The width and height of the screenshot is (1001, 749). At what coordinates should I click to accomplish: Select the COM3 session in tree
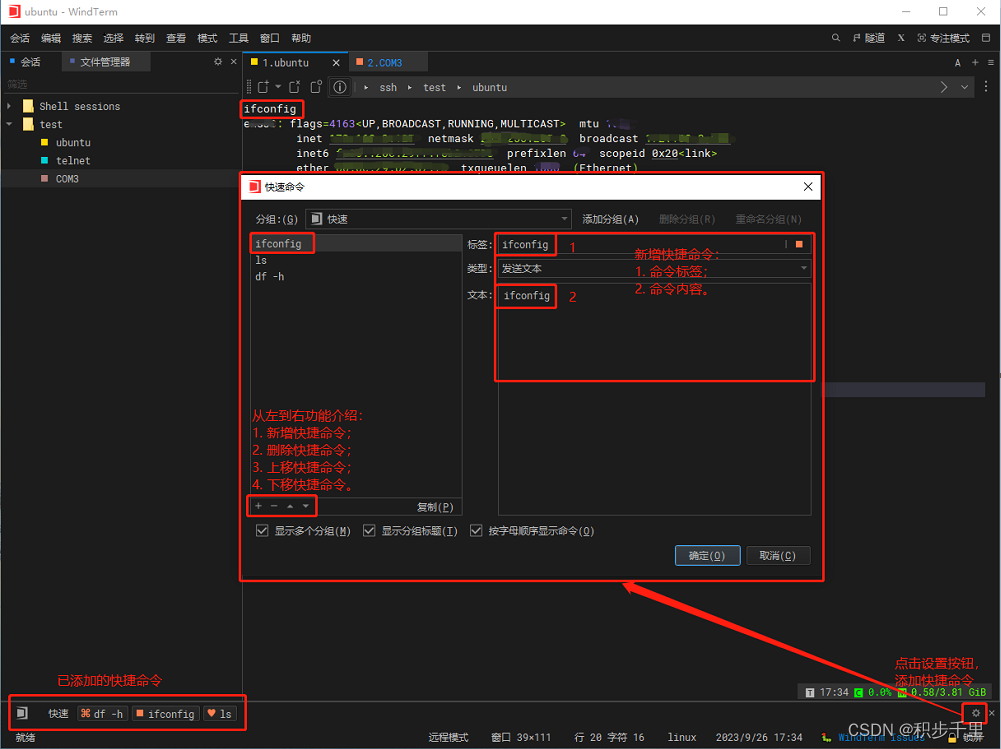pos(67,179)
